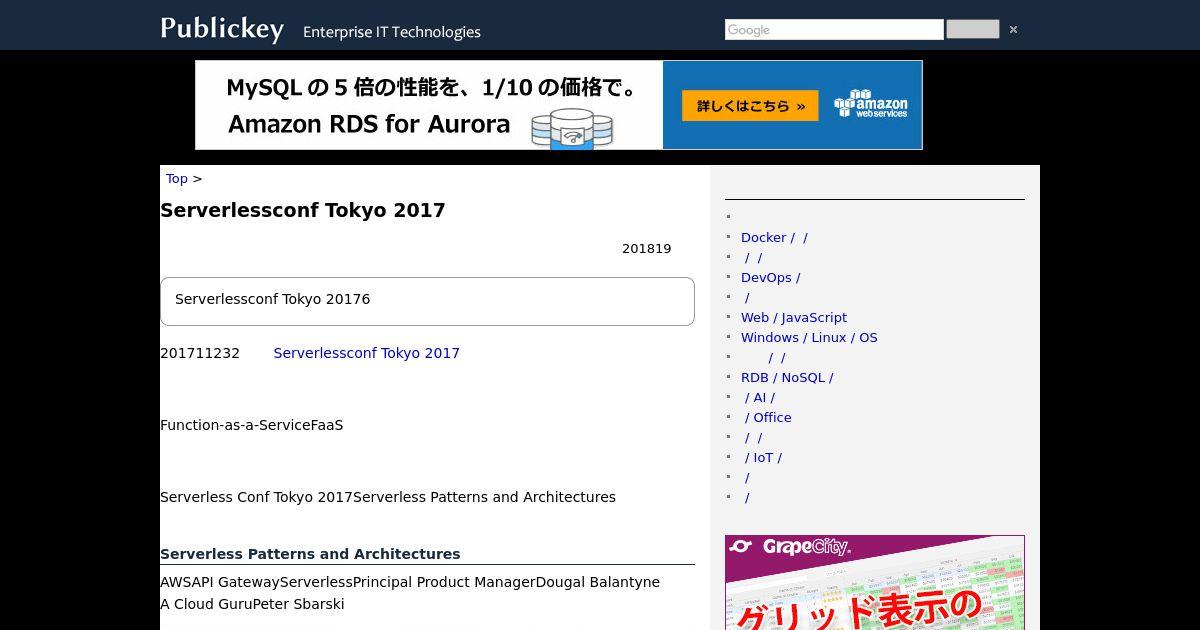This screenshot has height=630, width=1200.
Task: Click text mentioning A Cloud GuruPeter Sbarski
Action: click(x=252, y=604)
